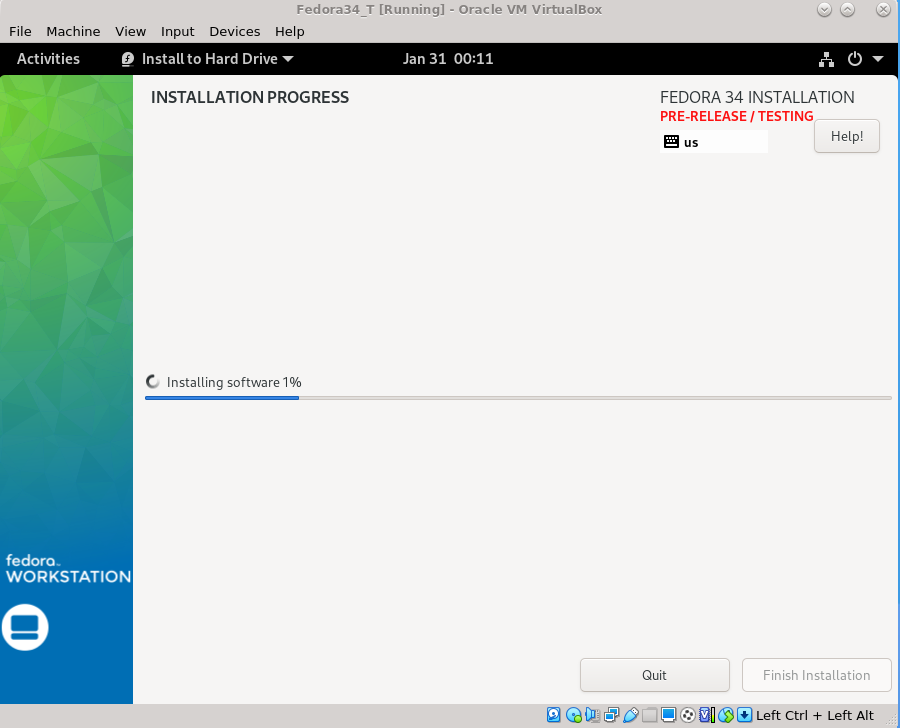Click the Install to Hard Drive app icon
The image size is (900, 728).
pos(127,59)
